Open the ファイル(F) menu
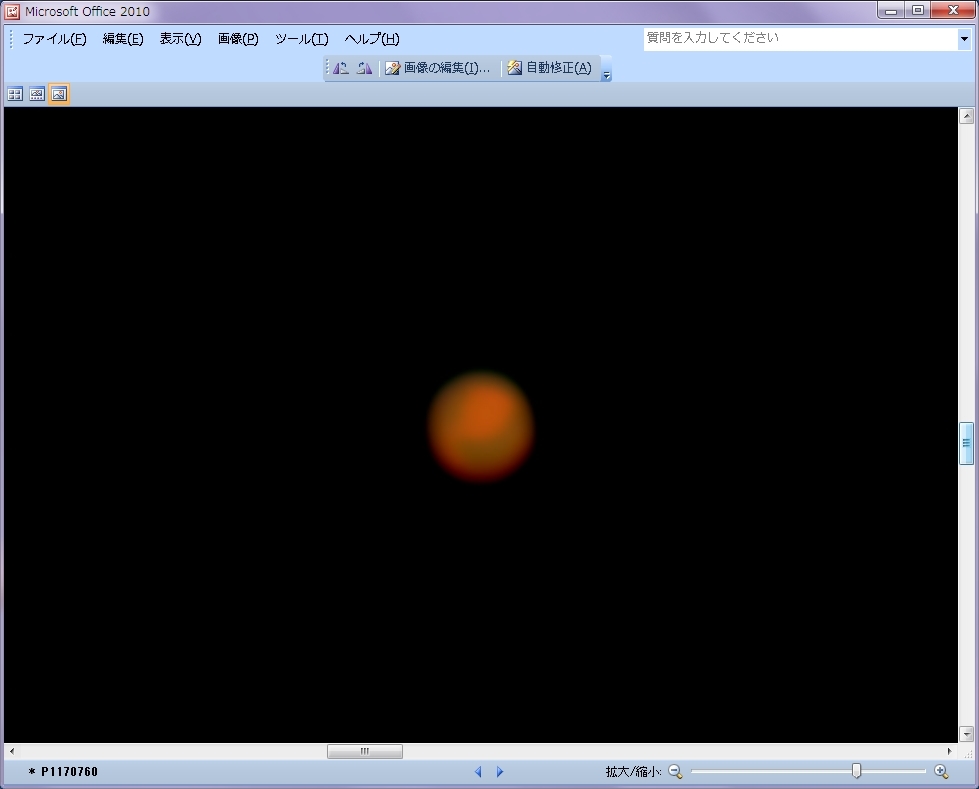The width and height of the screenshot is (979, 789). [x=54, y=39]
